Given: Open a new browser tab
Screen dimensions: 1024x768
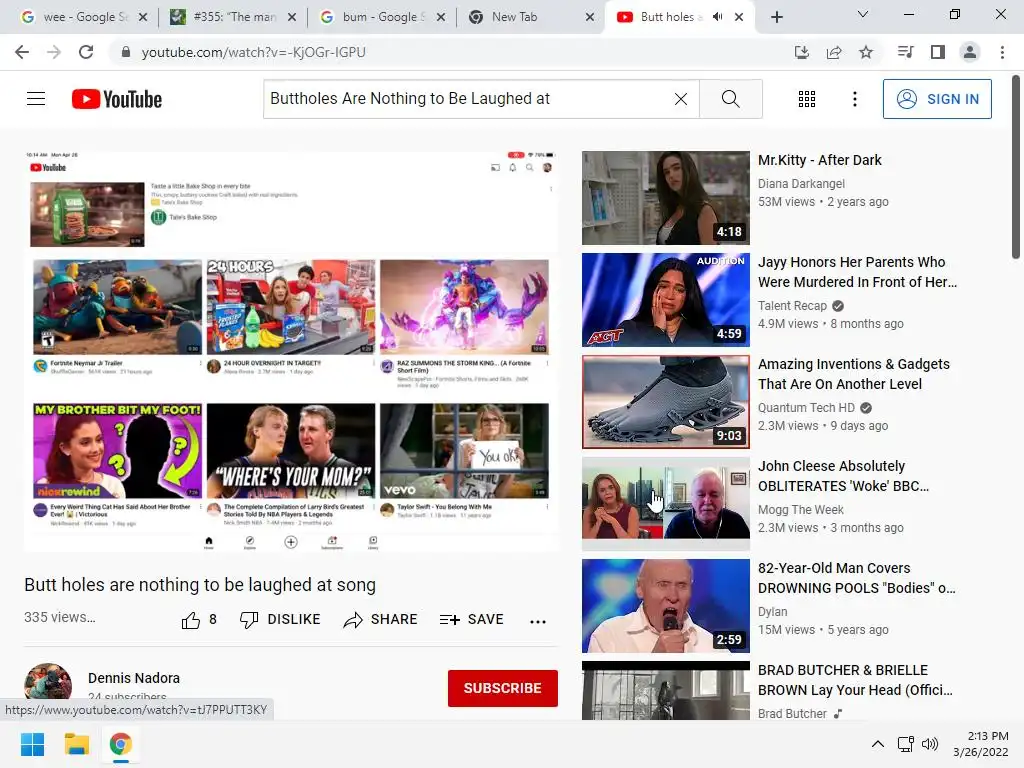Looking at the screenshot, I should [776, 17].
